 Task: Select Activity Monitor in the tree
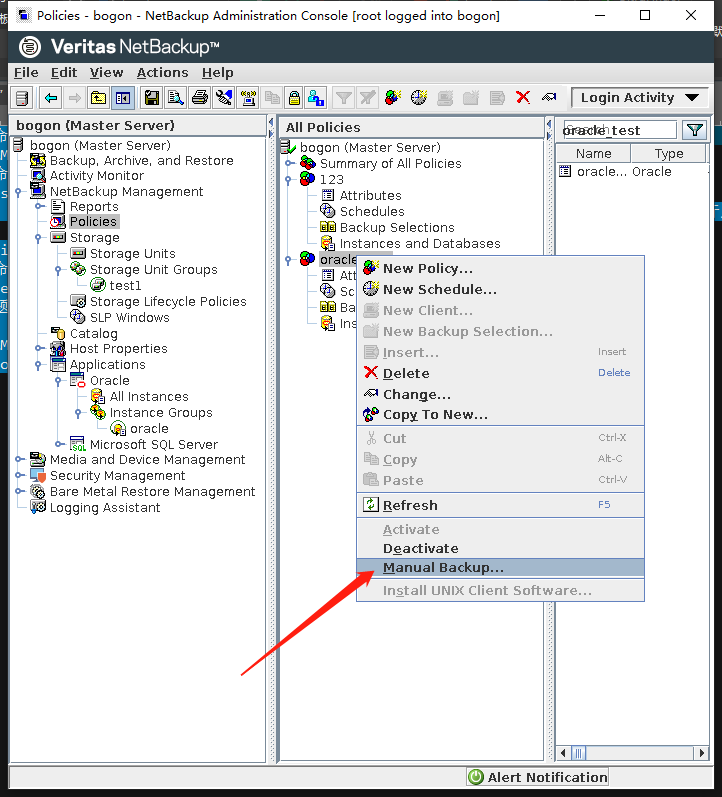pyautogui.click(x=97, y=176)
